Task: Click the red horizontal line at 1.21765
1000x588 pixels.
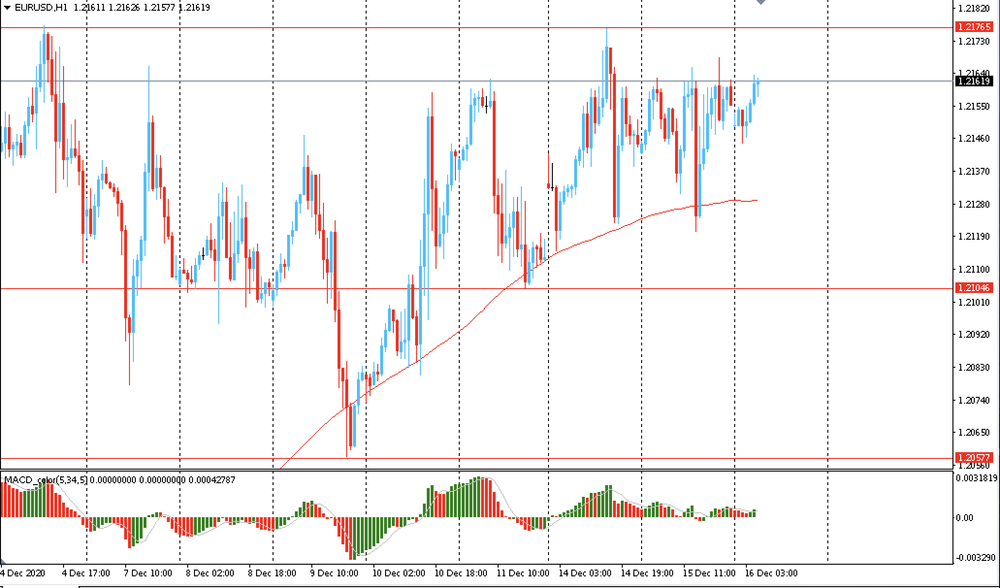Action: point(476,27)
